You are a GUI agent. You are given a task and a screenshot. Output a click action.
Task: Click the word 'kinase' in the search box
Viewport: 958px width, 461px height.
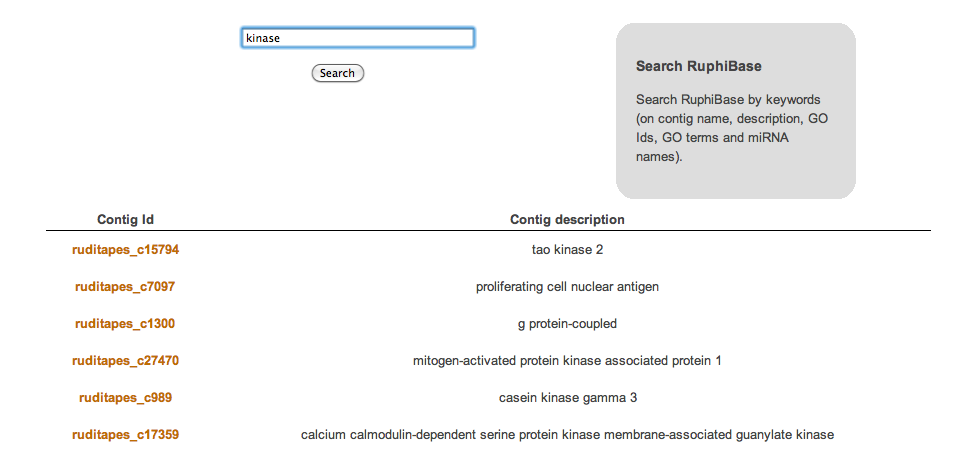click(x=263, y=38)
